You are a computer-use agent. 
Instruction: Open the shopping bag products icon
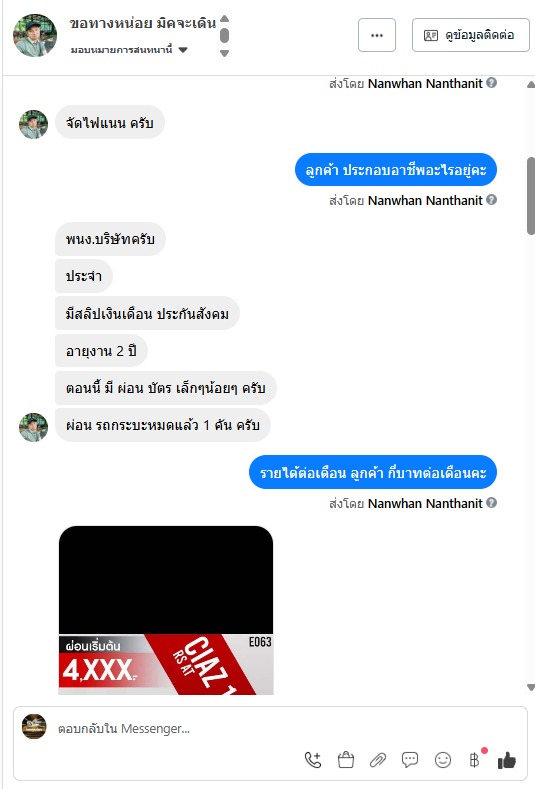[x=346, y=760]
